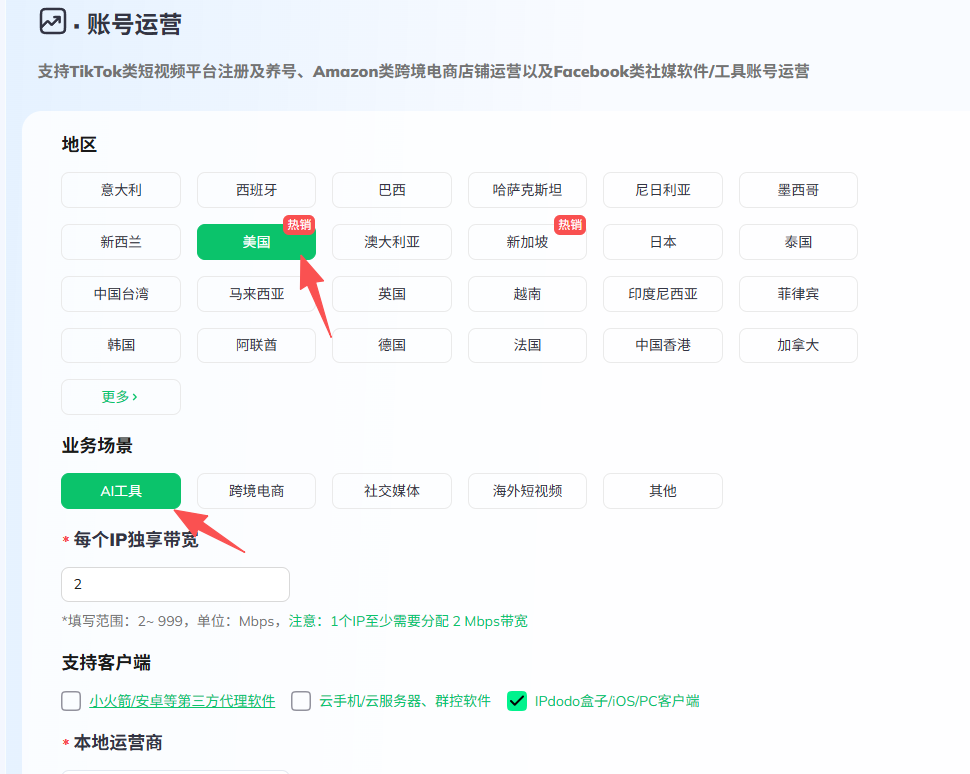This screenshot has height=774, width=970.
Task: Uncheck the IPdodo盒子/iOS/PC客户端 checkbox
Action: point(517,701)
